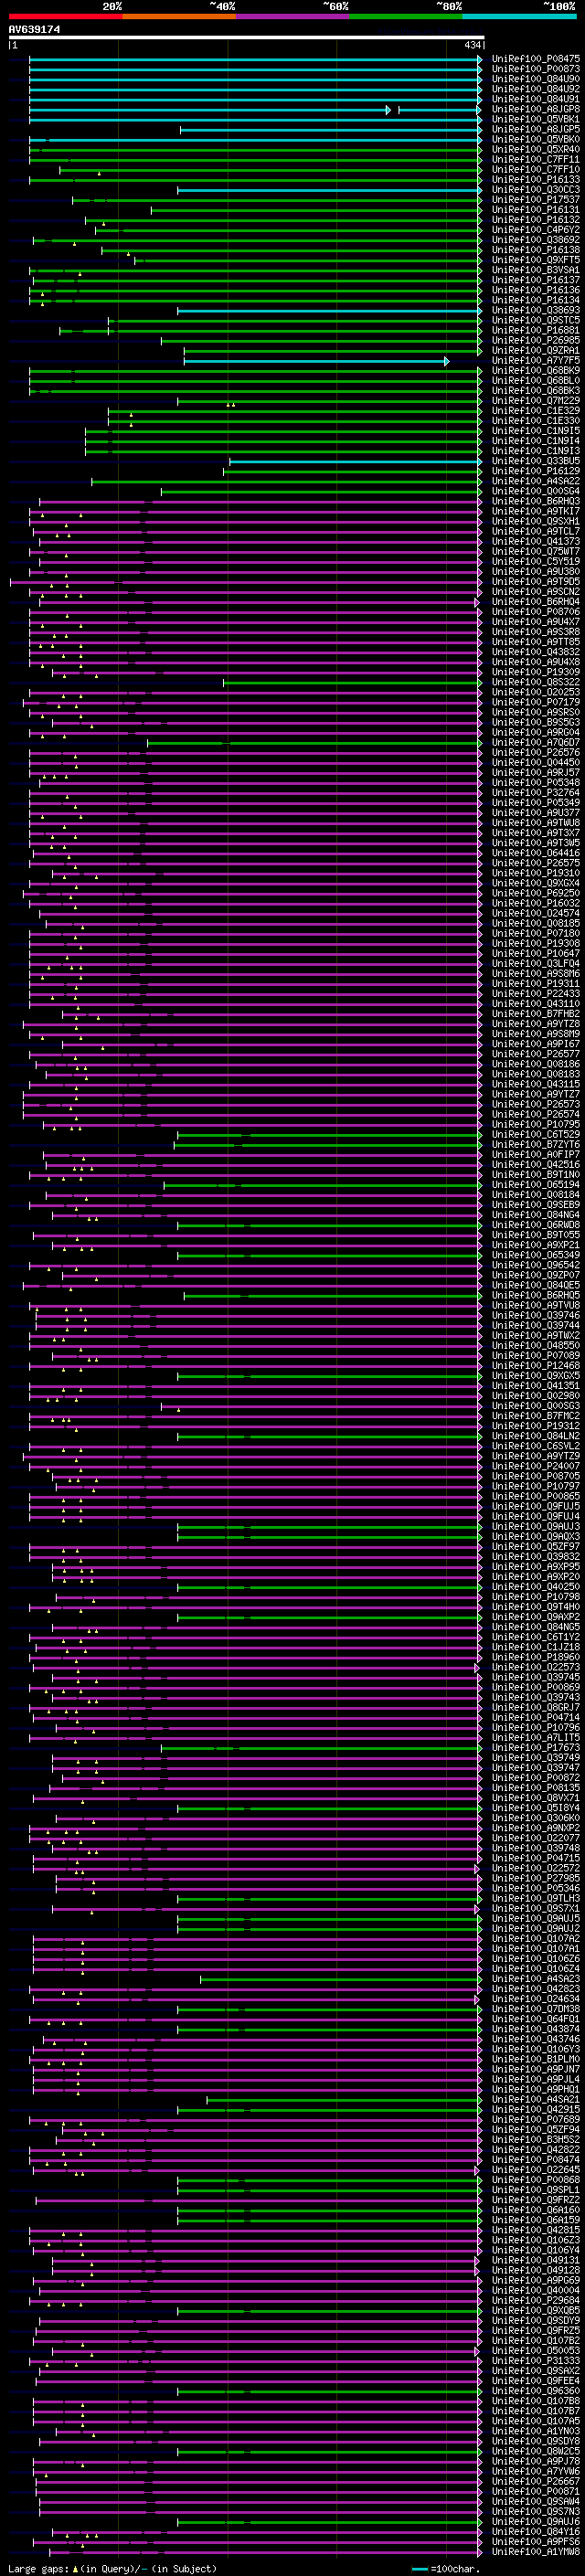Image resolution: width=585 pixels, height=2576 pixels.
Task: Click the purple ~60% identity legend segment
Action: [x=292, y=16]
